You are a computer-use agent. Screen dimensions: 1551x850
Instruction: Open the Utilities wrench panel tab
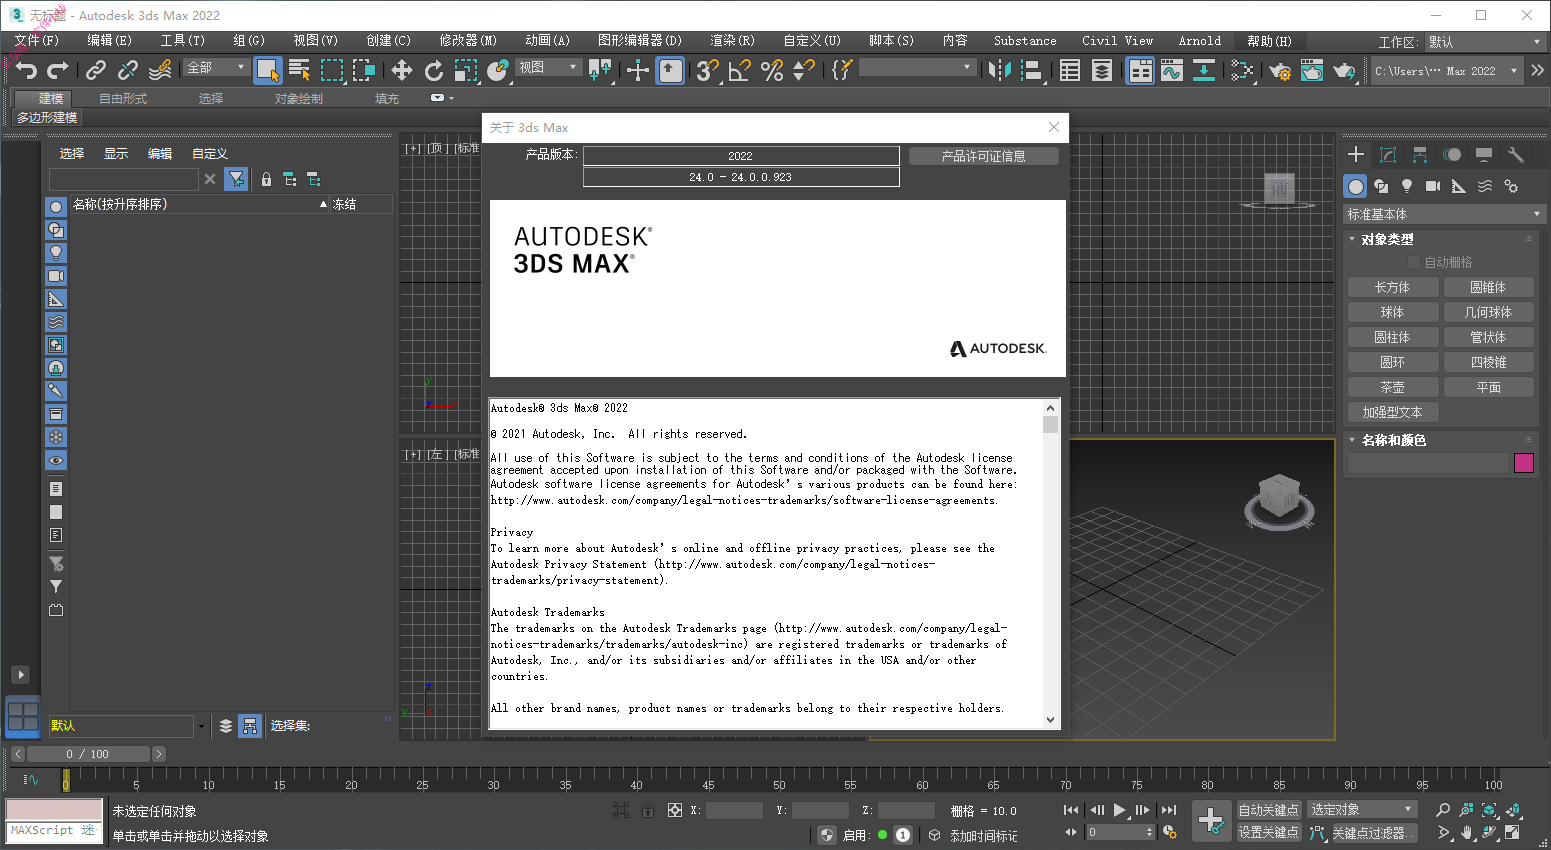tap(1516, 155)
